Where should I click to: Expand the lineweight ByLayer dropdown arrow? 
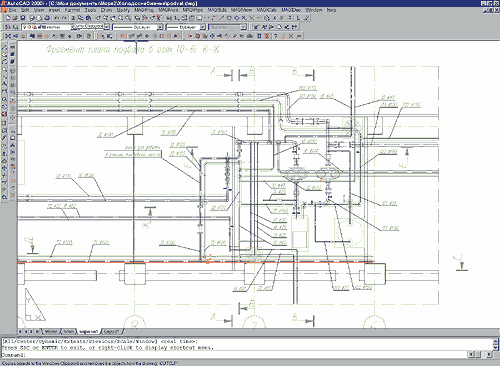click(x=202, y=27)
